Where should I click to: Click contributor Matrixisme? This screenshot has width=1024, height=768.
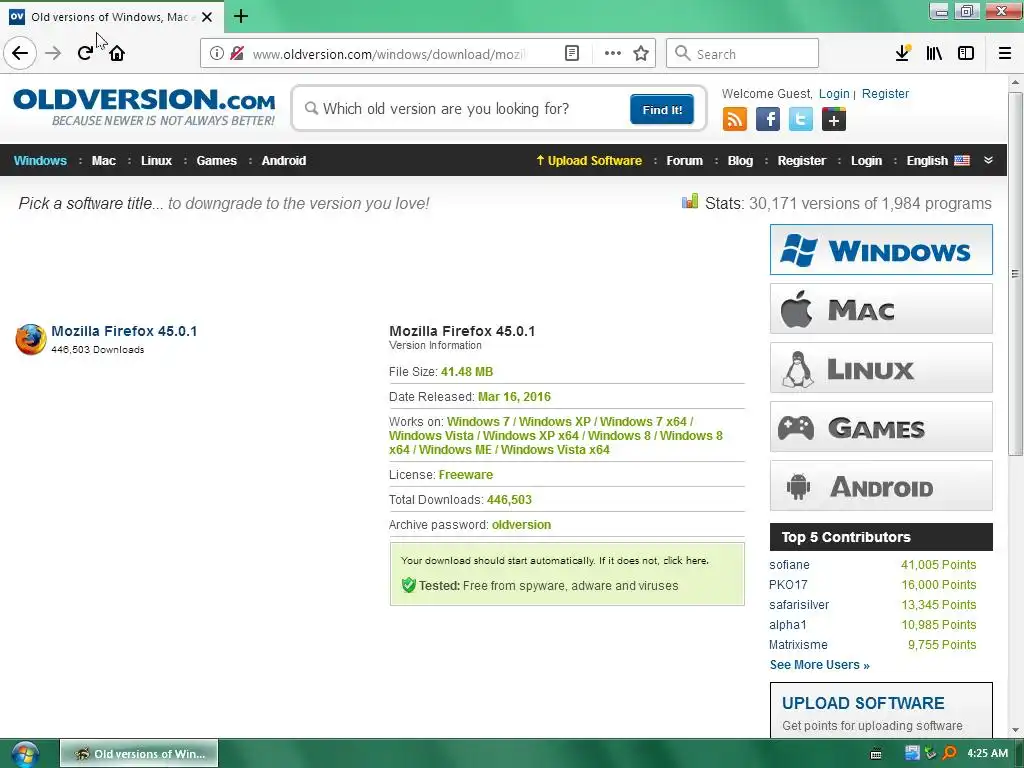click(x=798, y=645)
